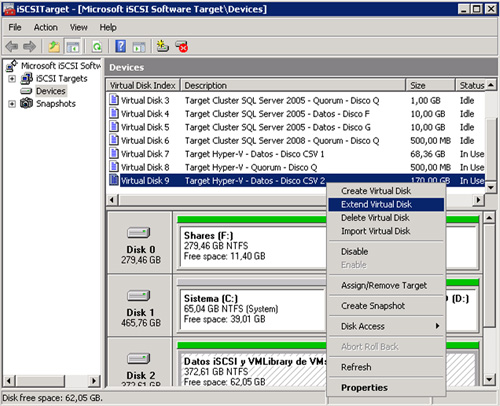The height and width of the screenshot is (406, 500).
Task: Choose Create Virtual Disk from context menu
Action: [x=386, y=191]
